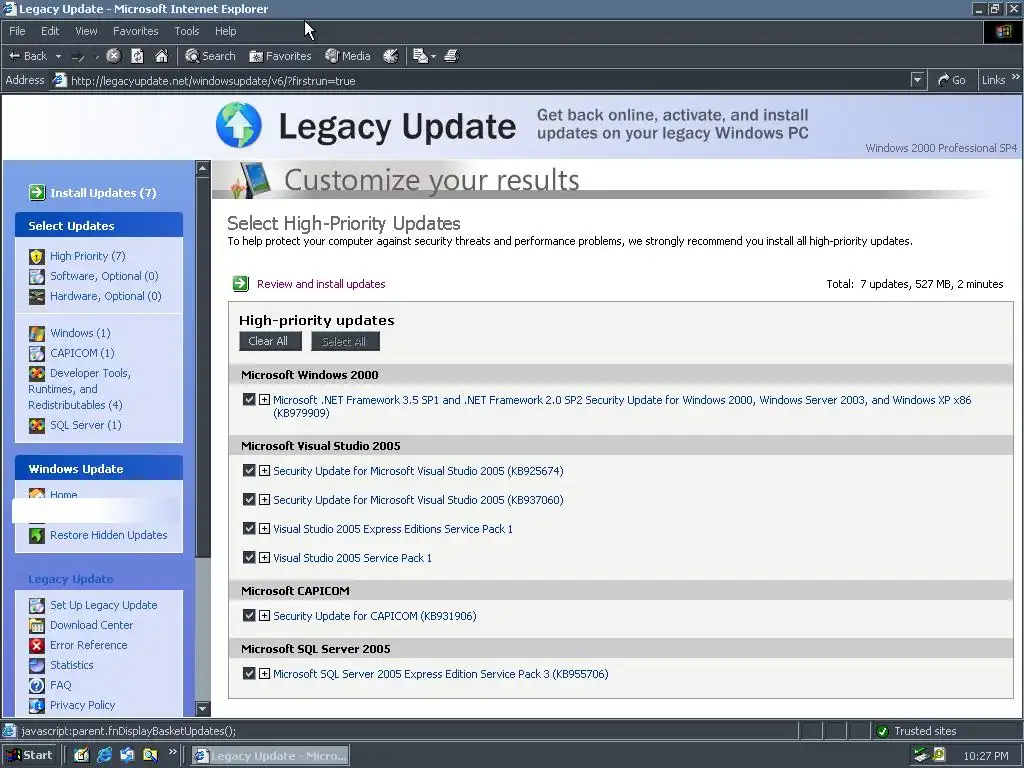Click the High Priority shield icon
The height and width of the screenshot is (768, 1024).
pos(37,257)
